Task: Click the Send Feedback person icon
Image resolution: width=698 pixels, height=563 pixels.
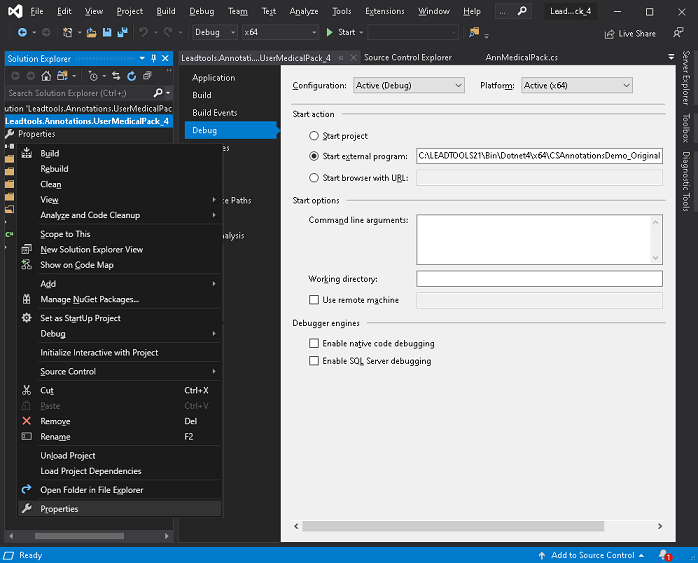Action: point(678,32)
